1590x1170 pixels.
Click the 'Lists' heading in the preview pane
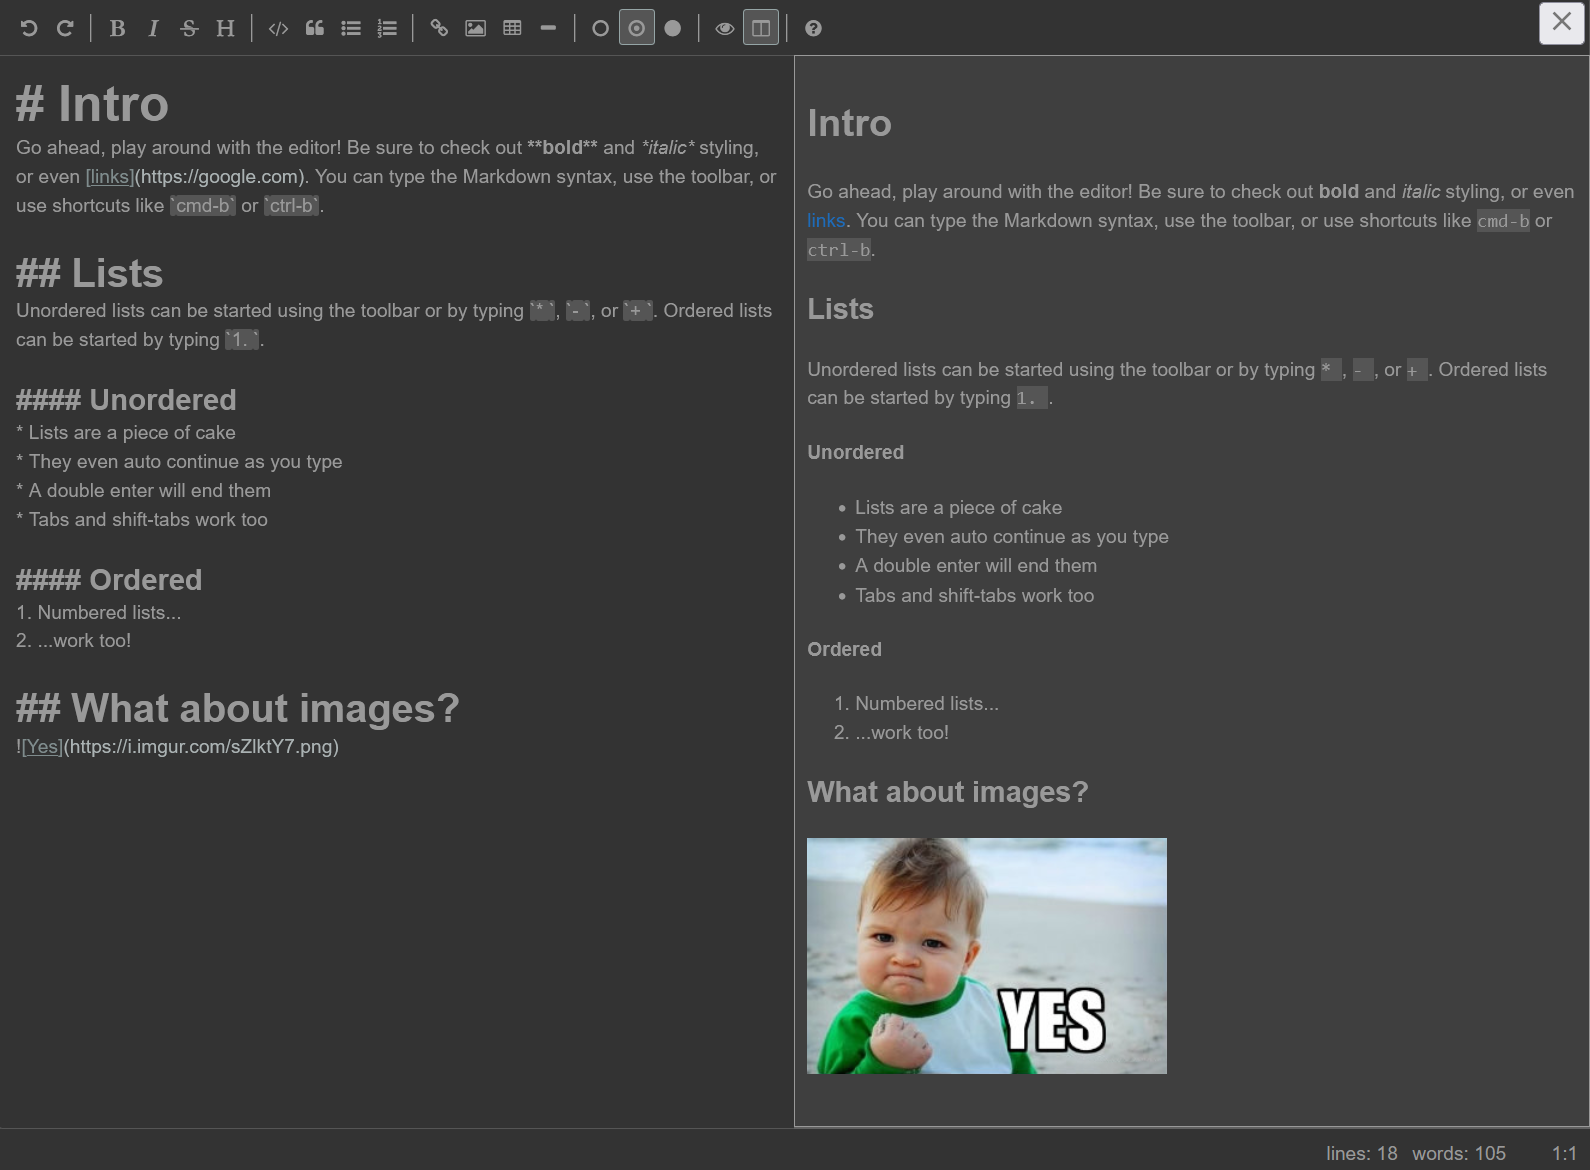(840, 309)
